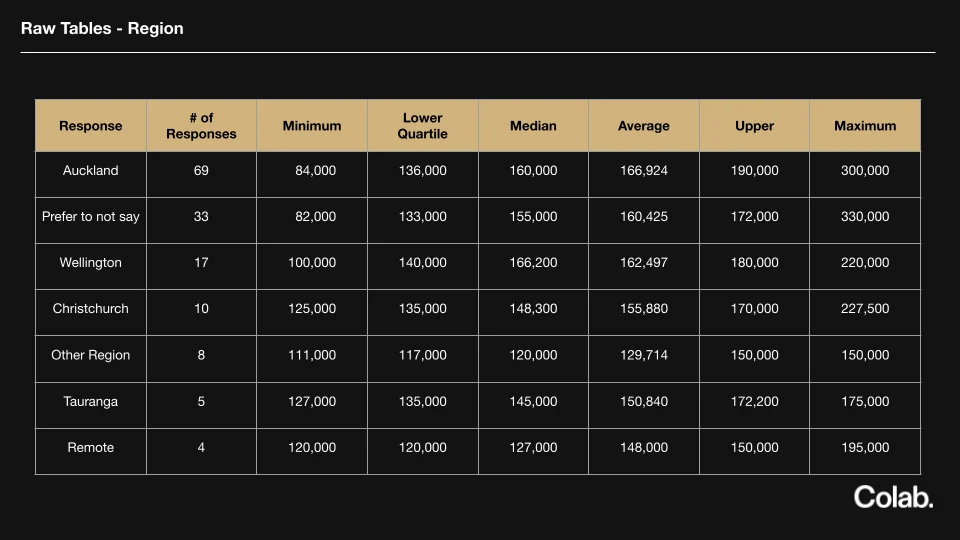Select the "Response" column header

coord(91,126)
